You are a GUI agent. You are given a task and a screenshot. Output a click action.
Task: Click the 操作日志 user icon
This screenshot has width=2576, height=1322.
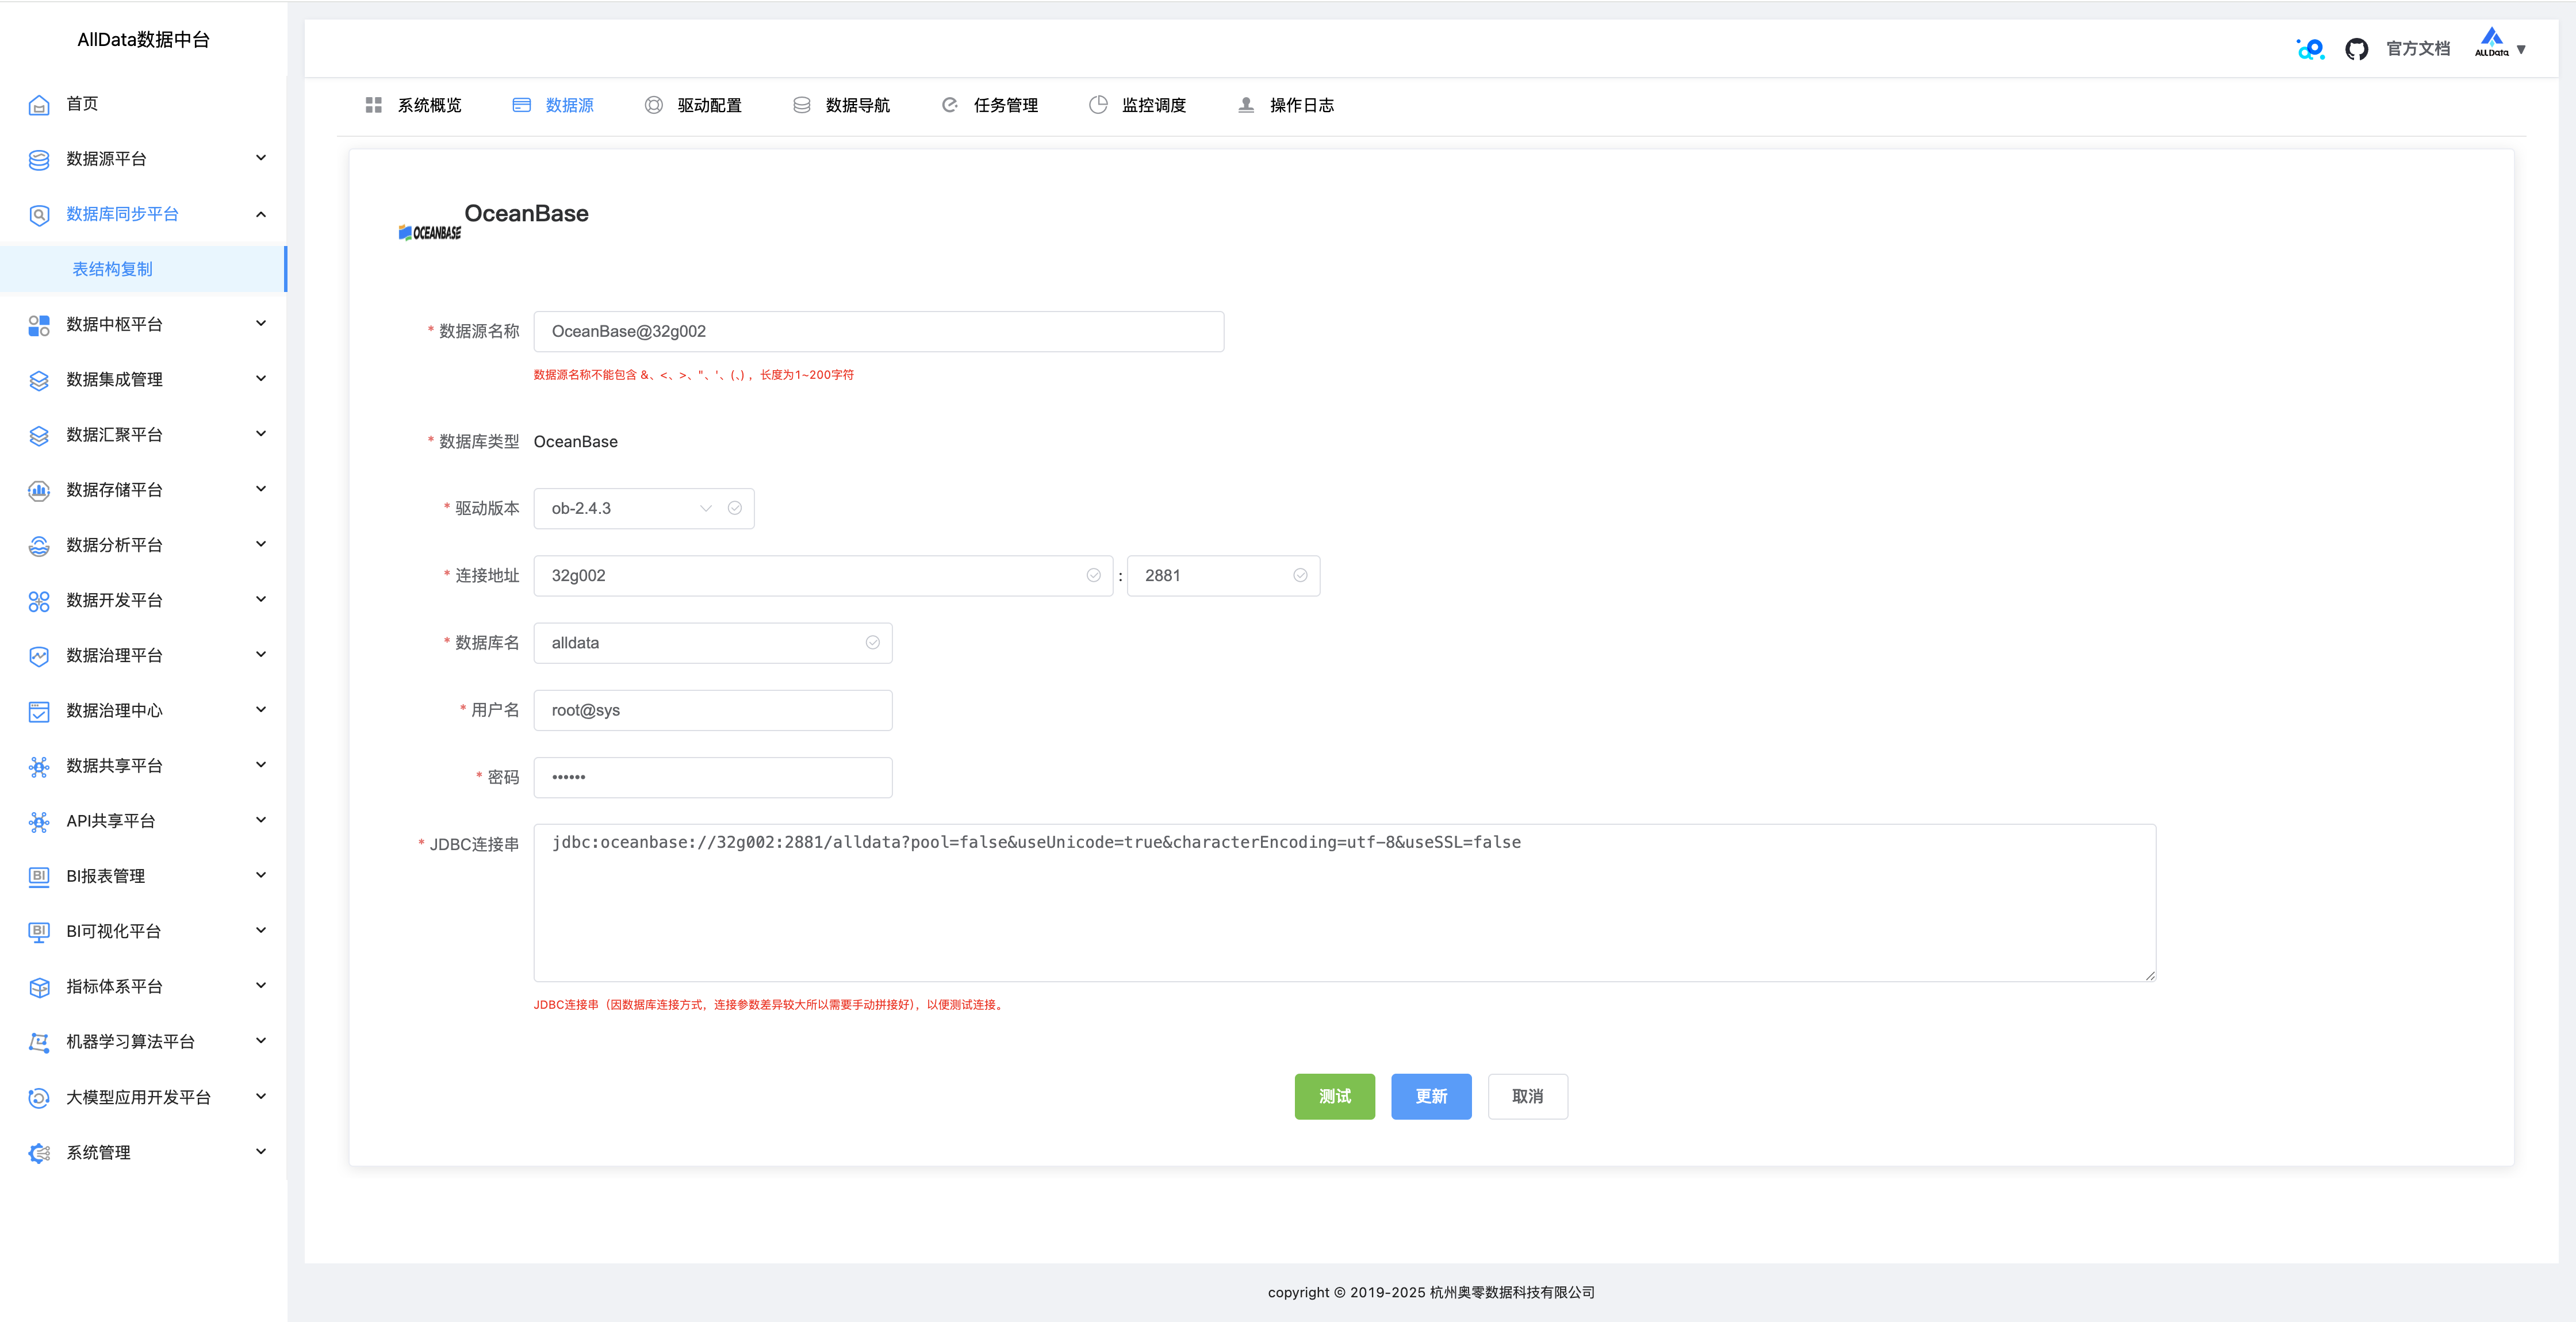1246,105
